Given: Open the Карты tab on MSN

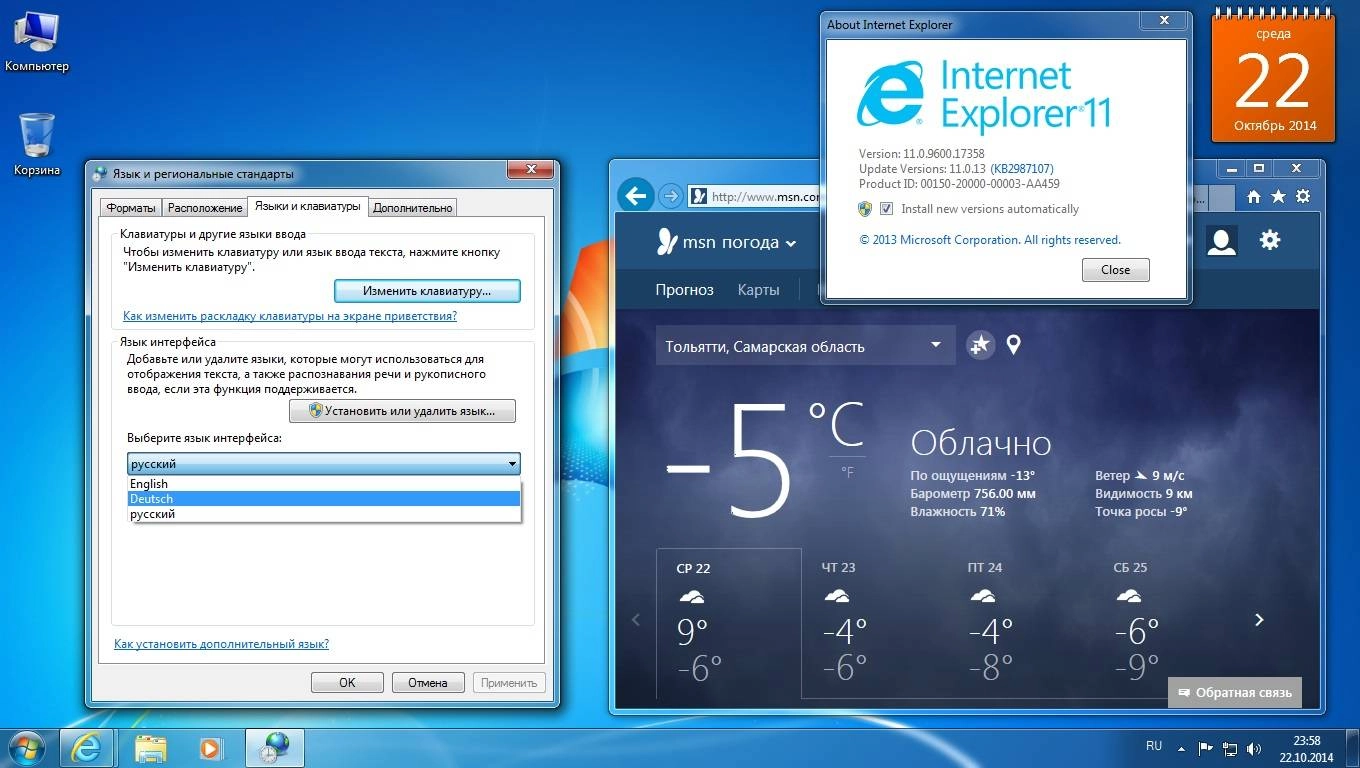Looking at the screenshot, I should coord(758,290).
